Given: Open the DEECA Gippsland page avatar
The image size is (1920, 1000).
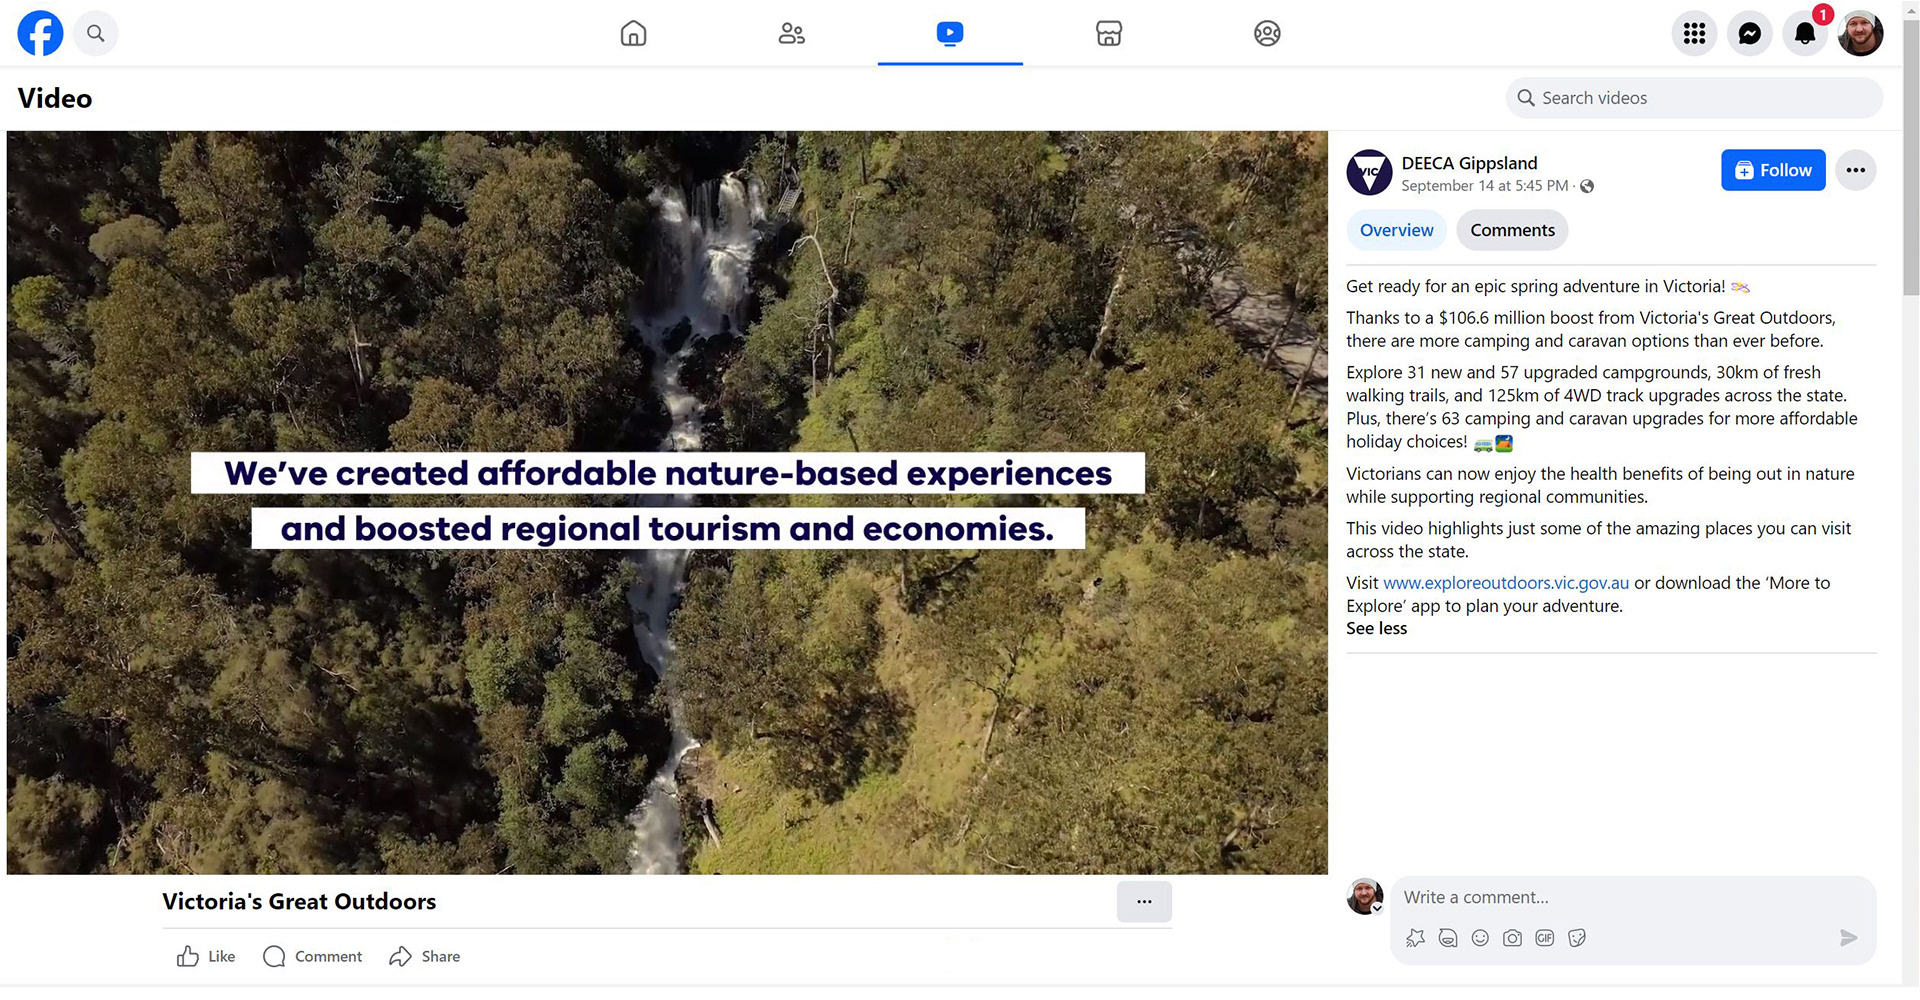Looking at the screenshot, I should [x=1369, y=172].
